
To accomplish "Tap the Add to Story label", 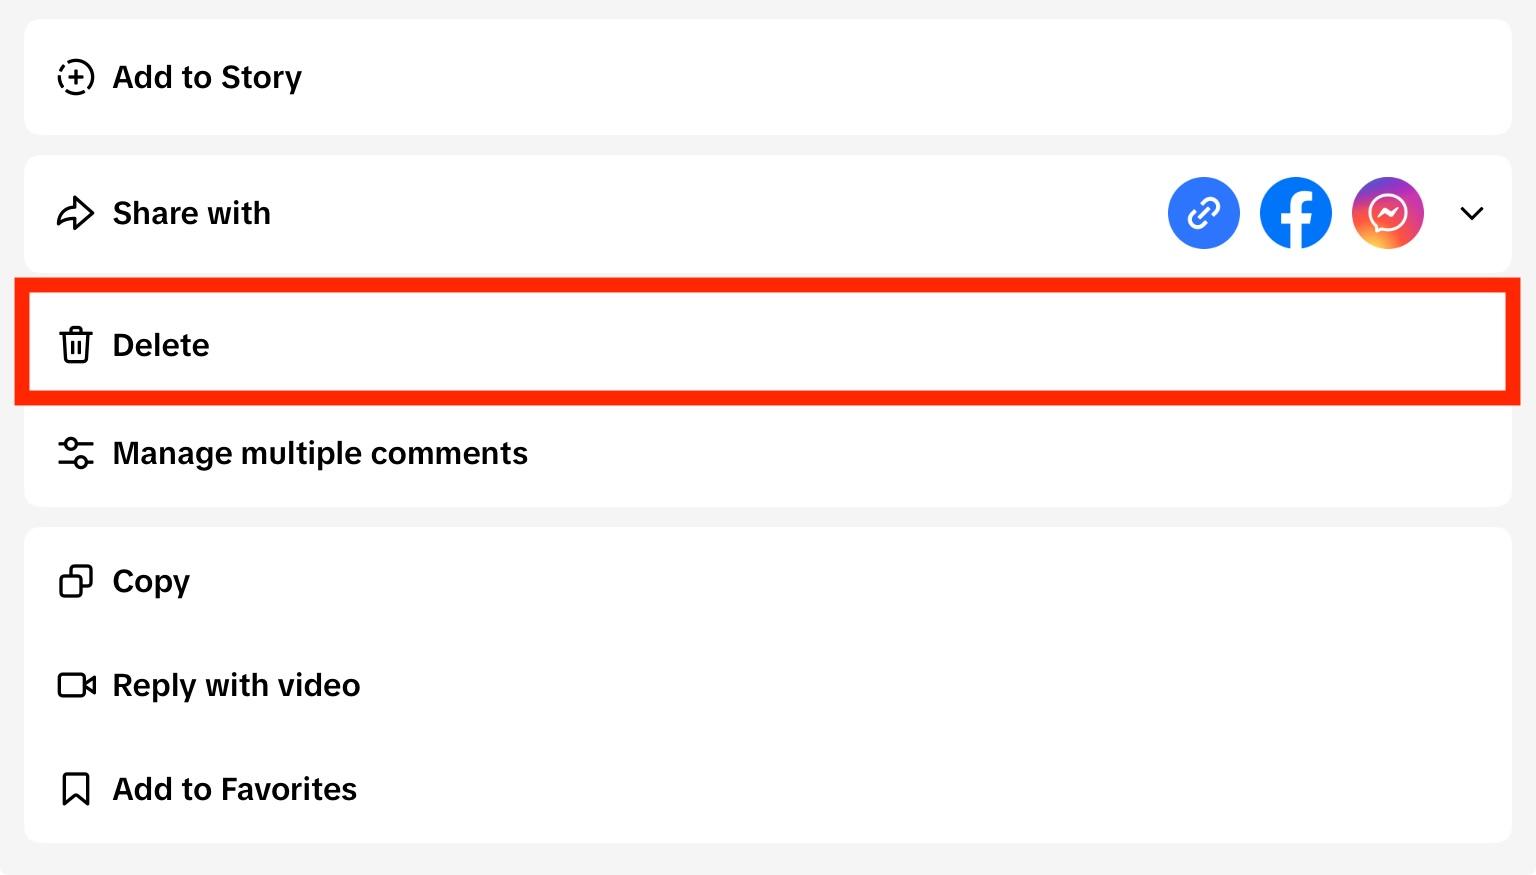I will click(207, 77).
